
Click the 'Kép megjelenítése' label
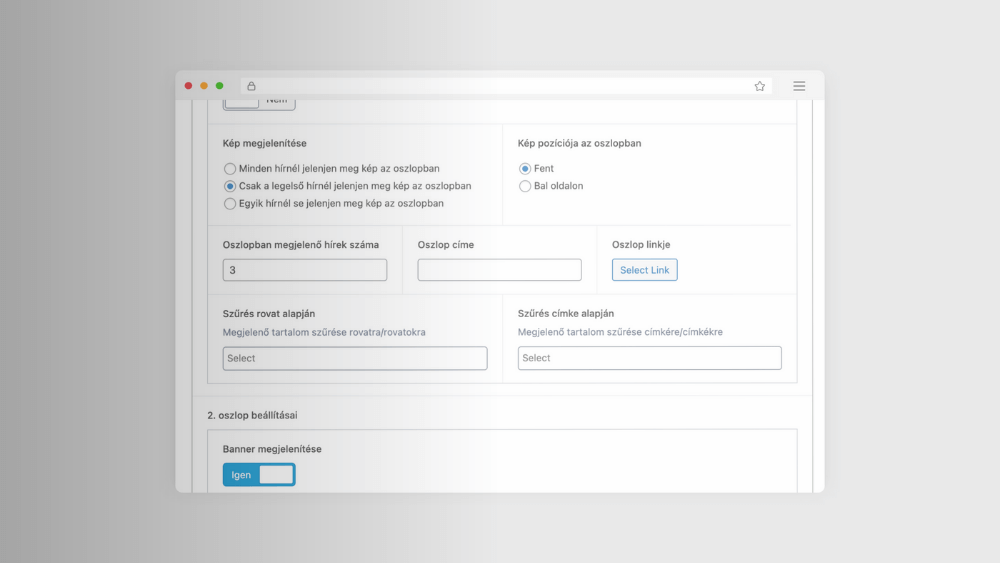pos(265,143)
